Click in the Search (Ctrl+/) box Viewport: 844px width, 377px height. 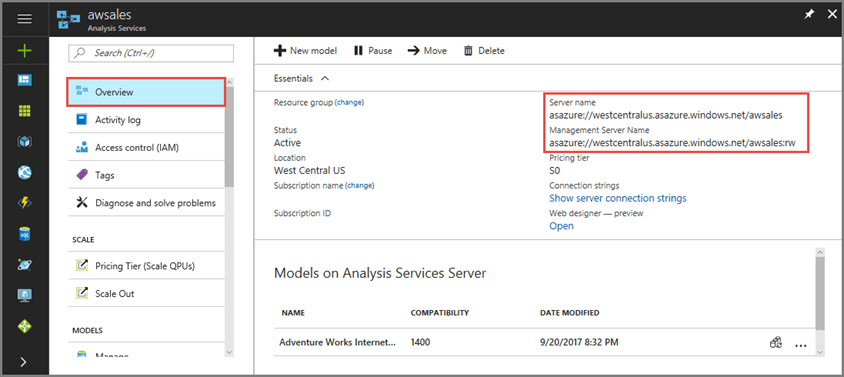pos(151,53)
